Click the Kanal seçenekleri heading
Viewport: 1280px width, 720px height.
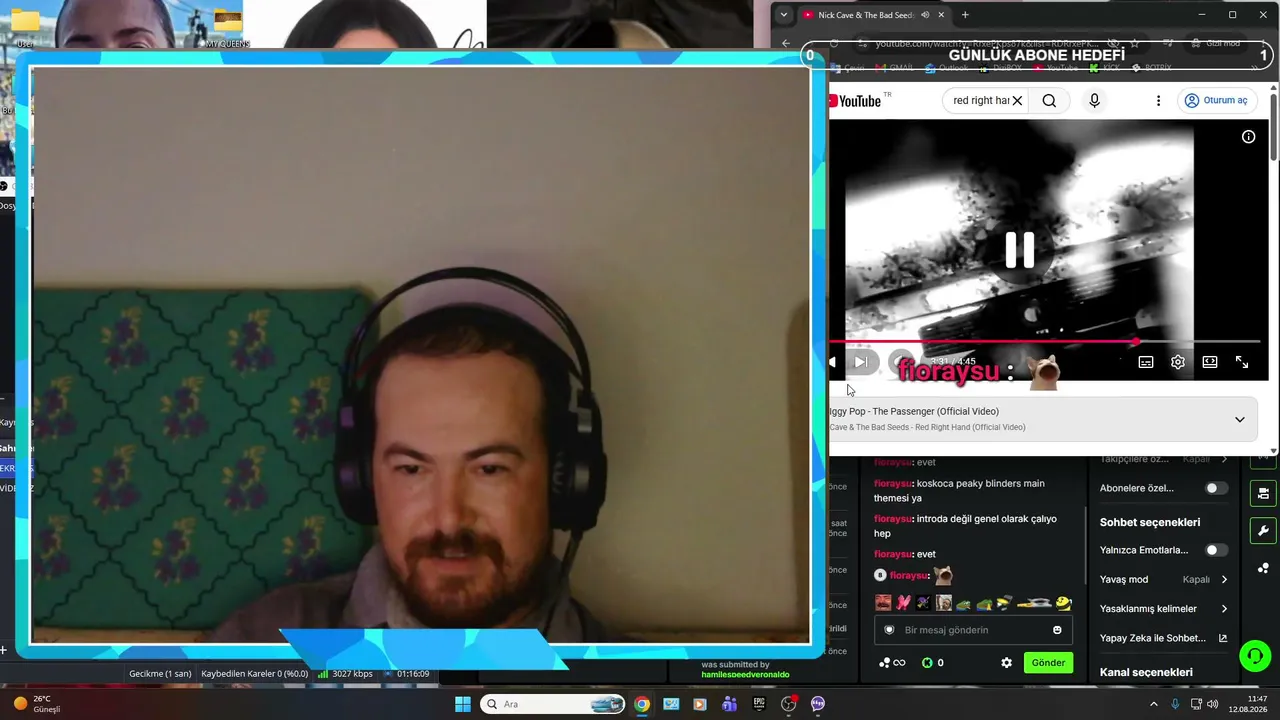pyautogui.click(x=1146, y=672)
